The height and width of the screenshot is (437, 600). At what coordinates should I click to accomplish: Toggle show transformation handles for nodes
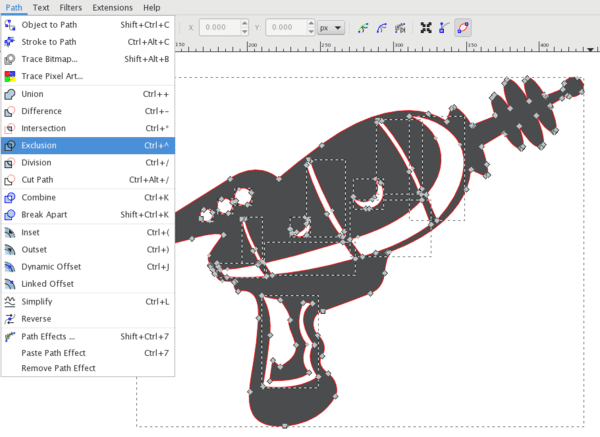(x=427, y=28)
